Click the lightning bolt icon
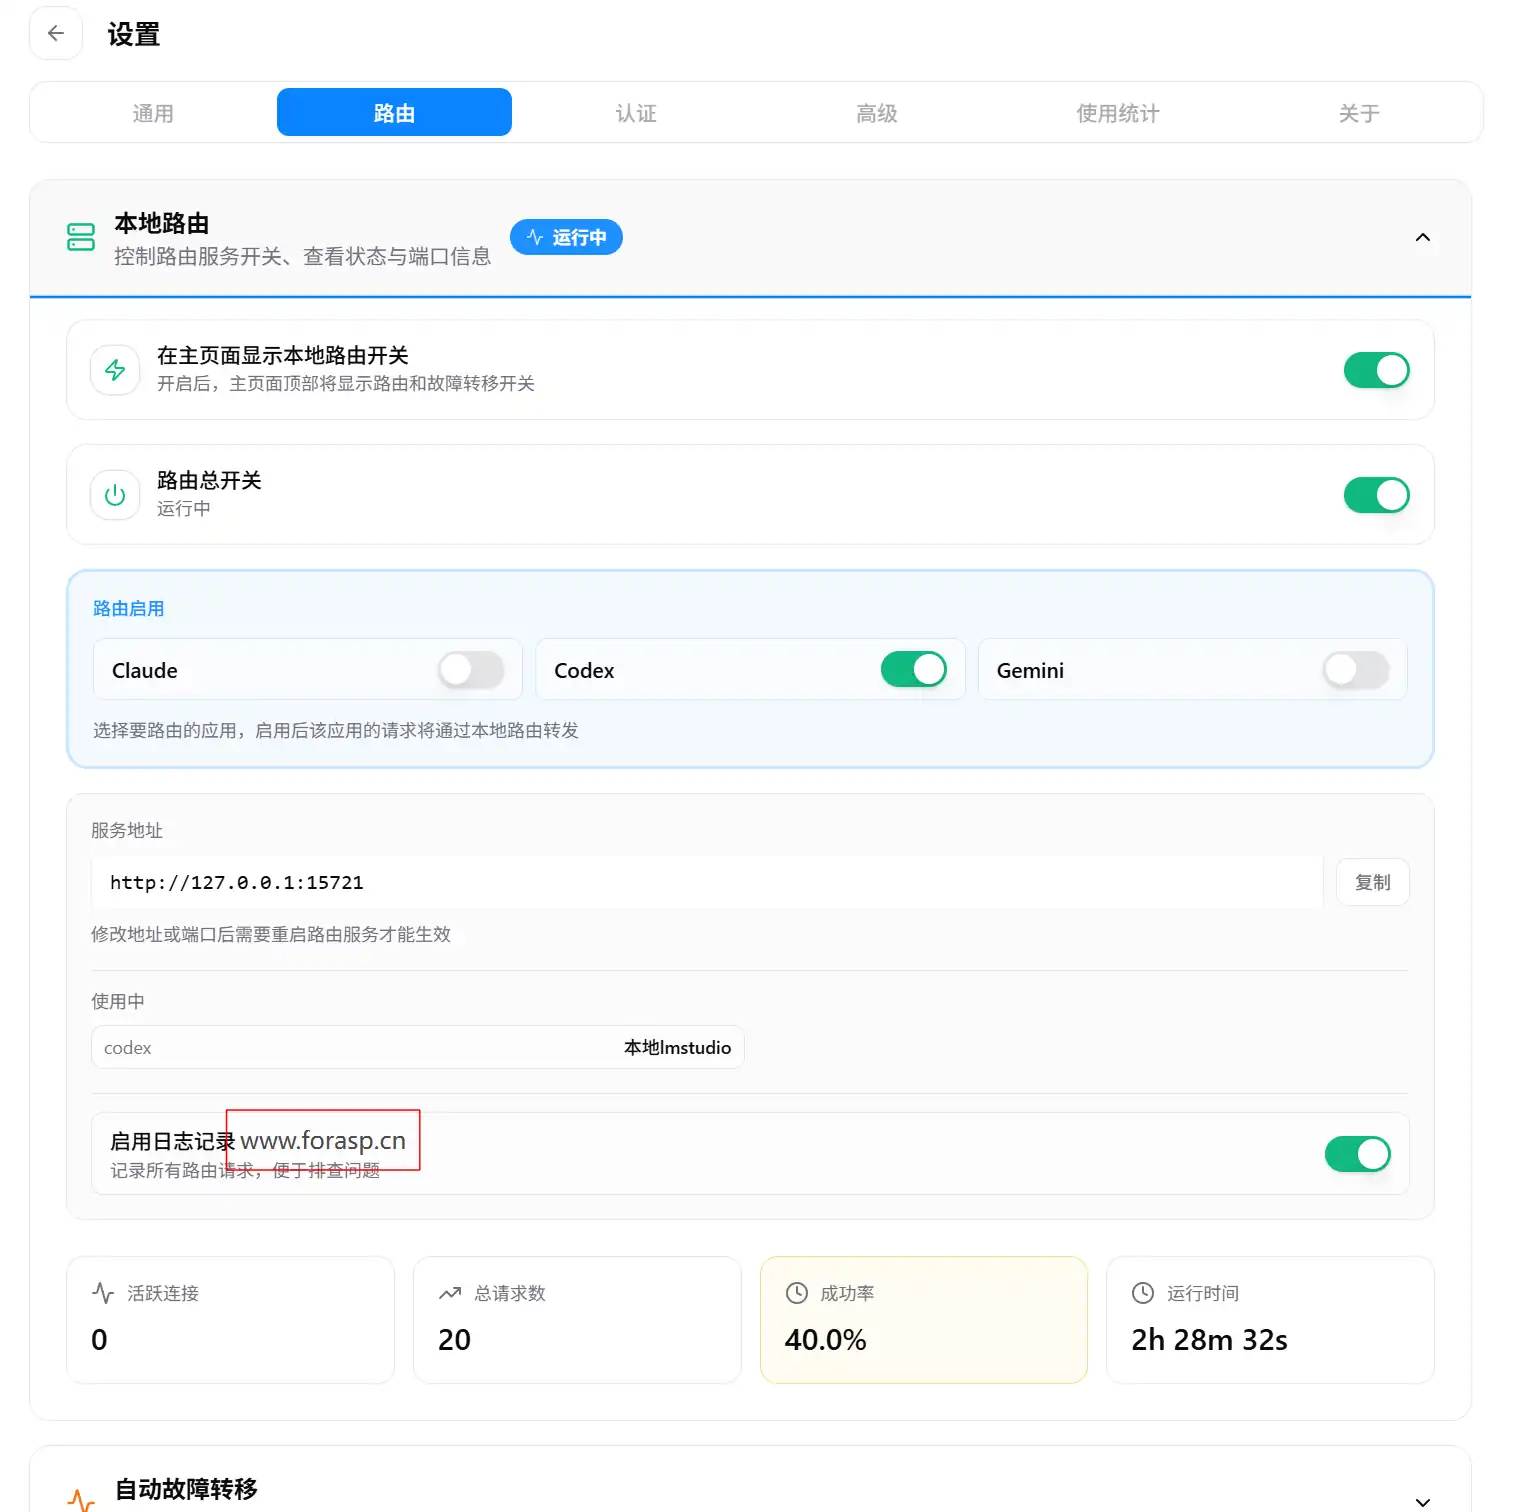The image size is (1515, 1512). click(115, 370)
